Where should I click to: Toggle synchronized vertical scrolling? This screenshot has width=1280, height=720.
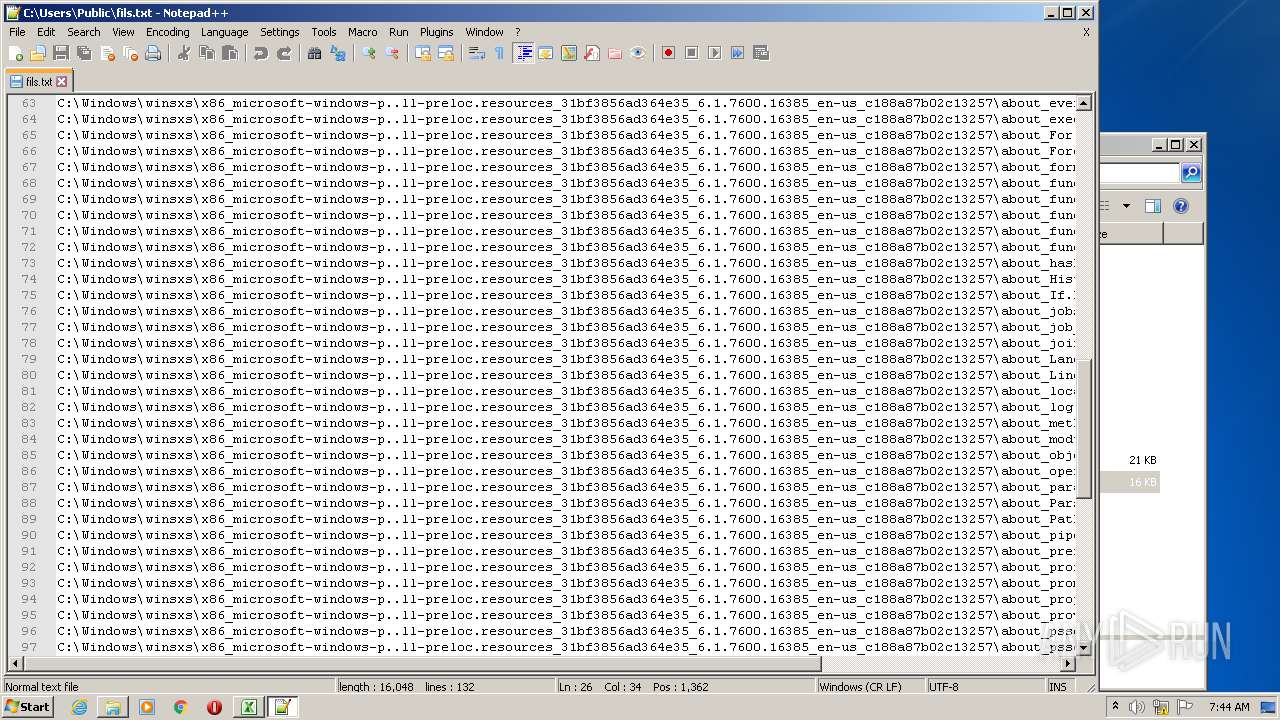click(423, 53)
